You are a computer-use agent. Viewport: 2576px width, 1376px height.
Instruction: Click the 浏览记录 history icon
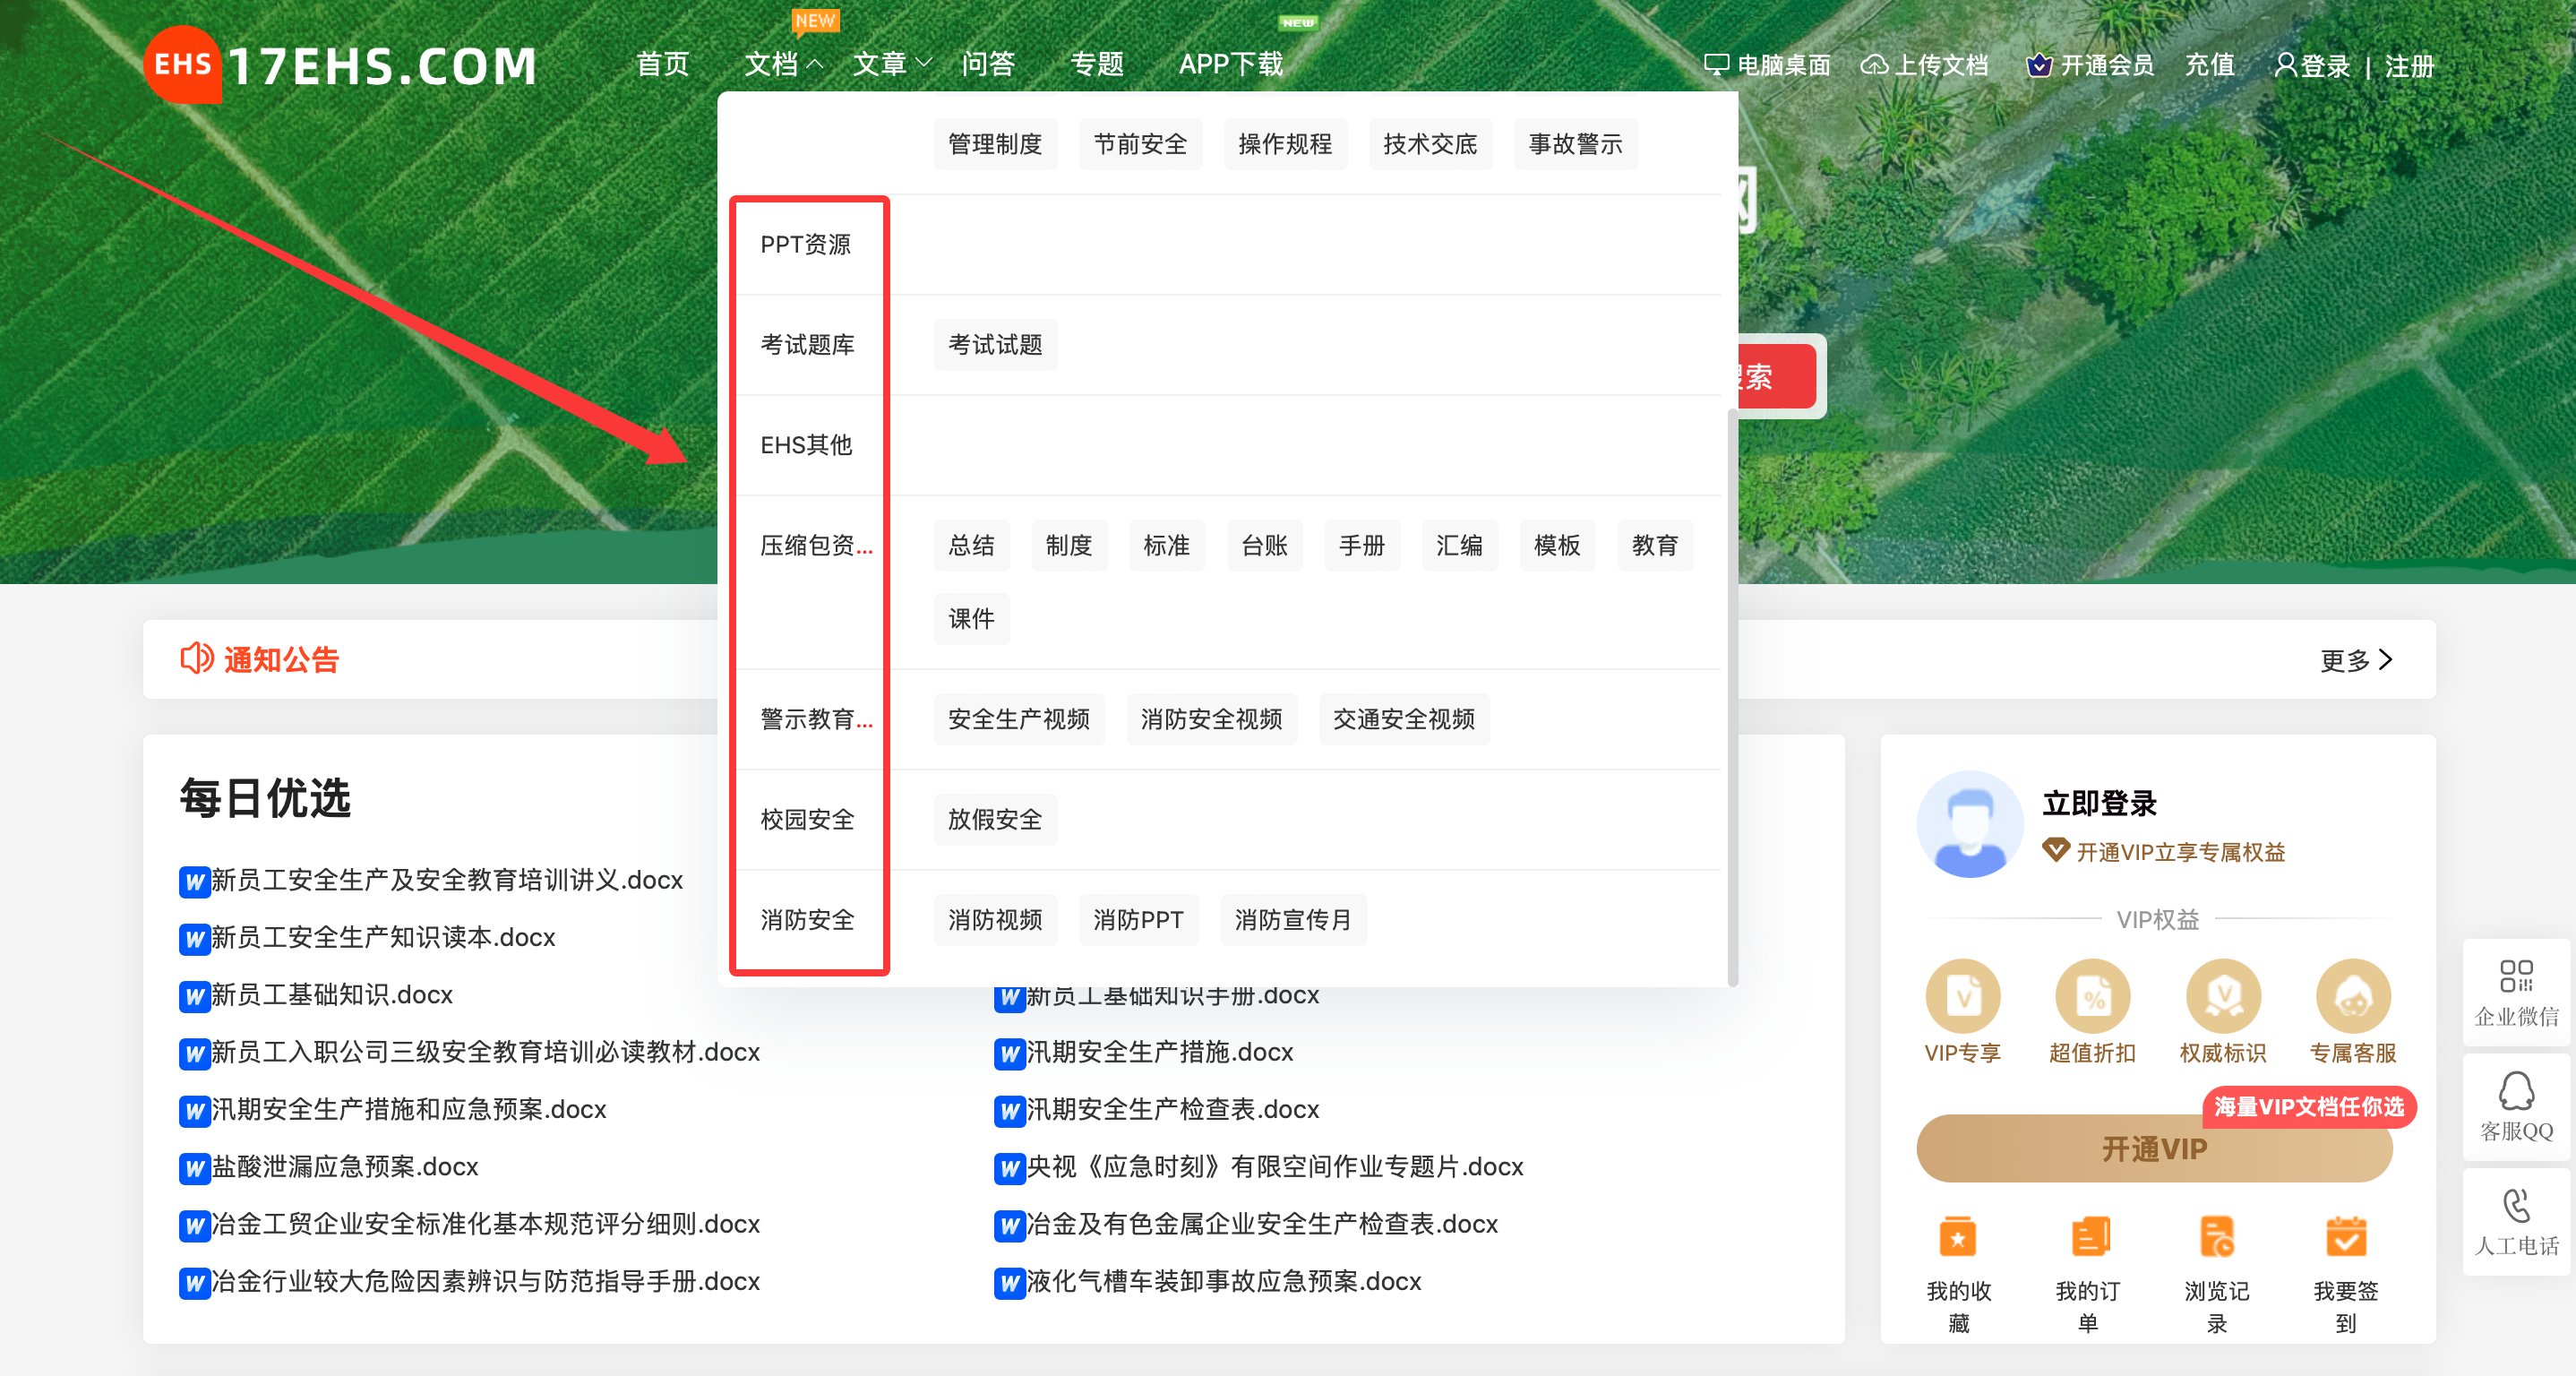click(2218, 1238)
